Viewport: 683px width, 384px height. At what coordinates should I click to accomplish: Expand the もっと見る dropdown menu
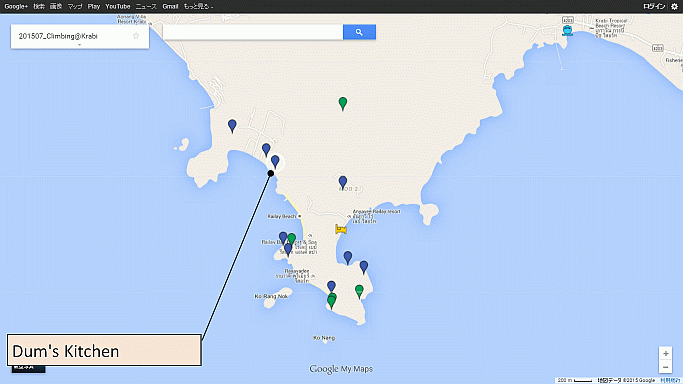pos(198,6)
